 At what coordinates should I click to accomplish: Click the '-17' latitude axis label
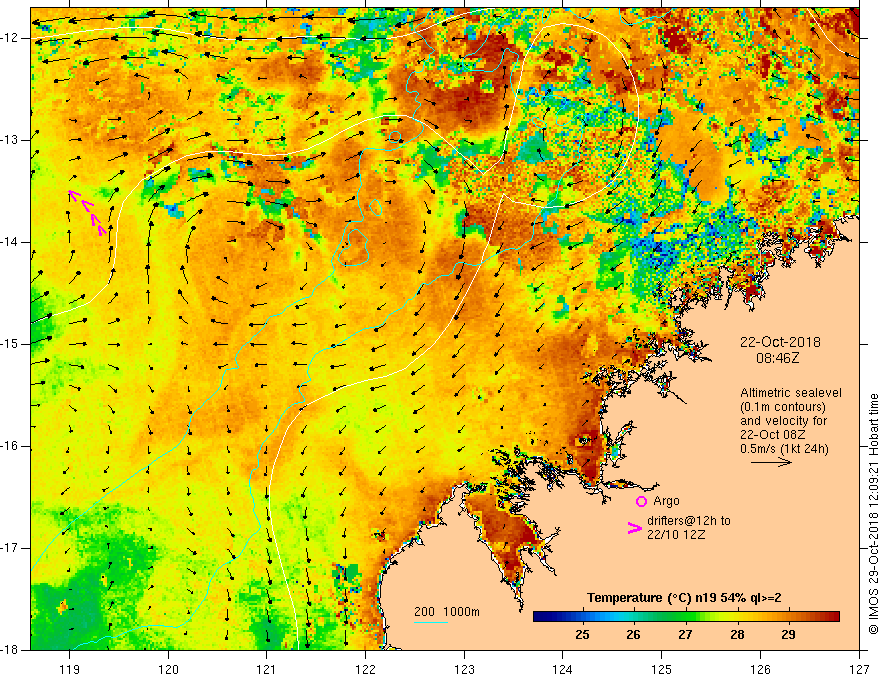click(11, 548)
